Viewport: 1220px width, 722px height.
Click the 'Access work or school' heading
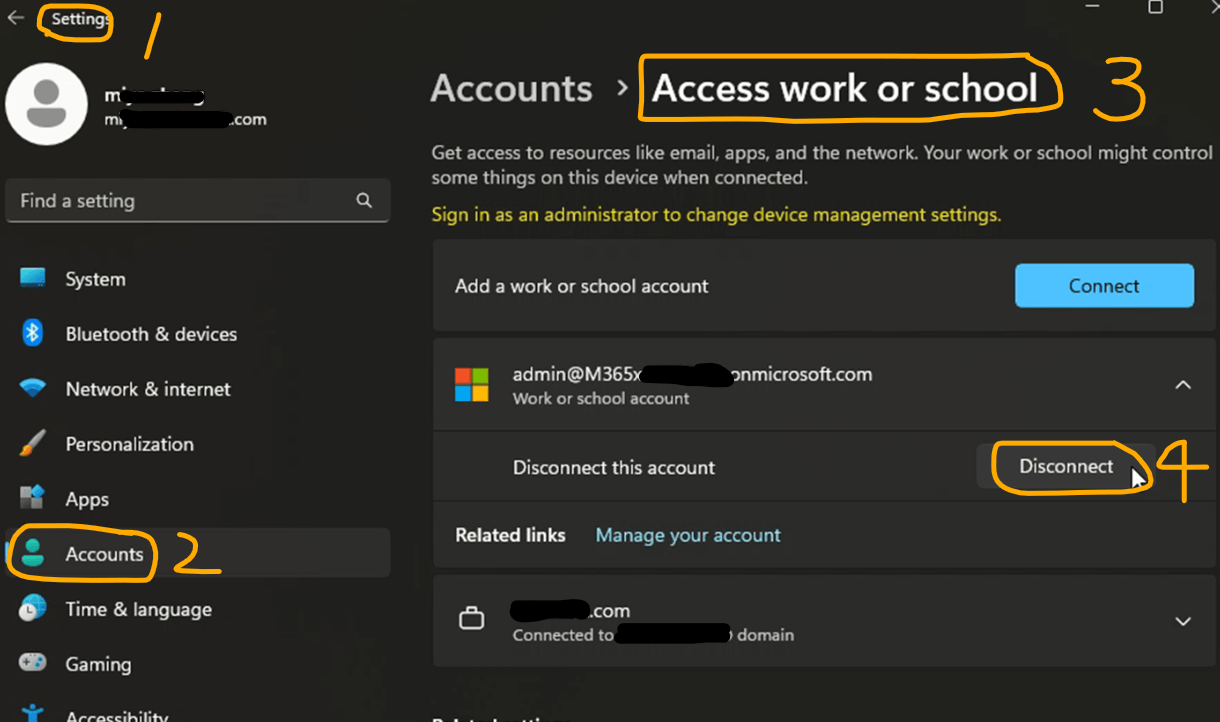pos(845,89)
